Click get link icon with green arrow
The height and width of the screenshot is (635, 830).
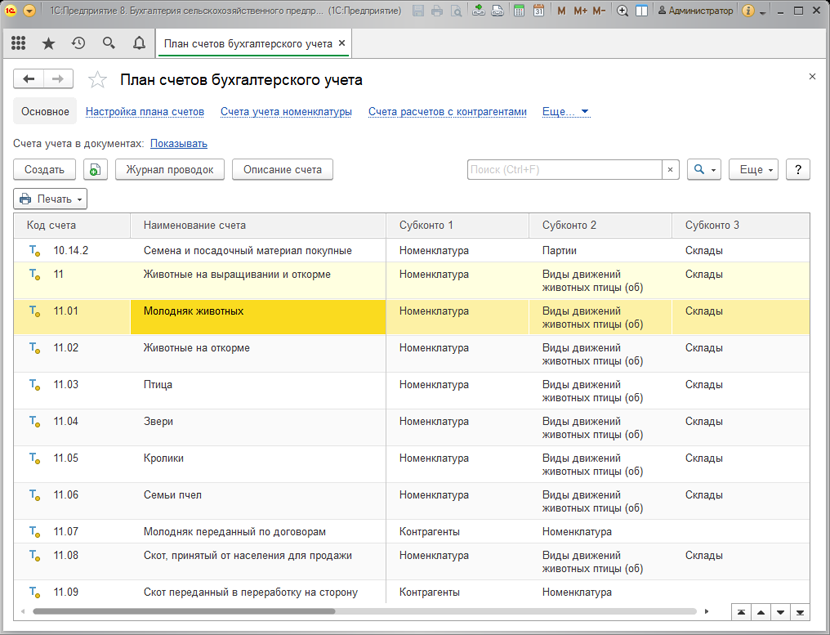tap(479, 11)
